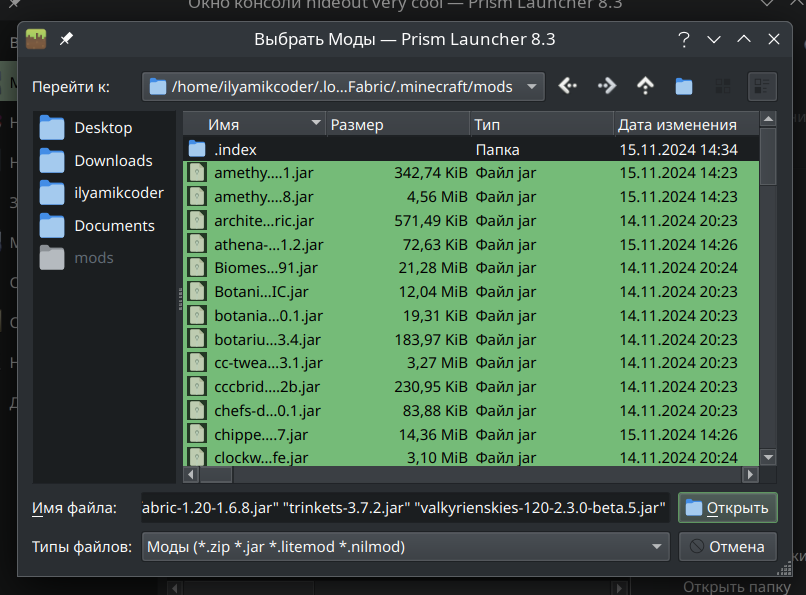
Task: Select the Documents sidebar entry
Action: [x=113, y=226]
